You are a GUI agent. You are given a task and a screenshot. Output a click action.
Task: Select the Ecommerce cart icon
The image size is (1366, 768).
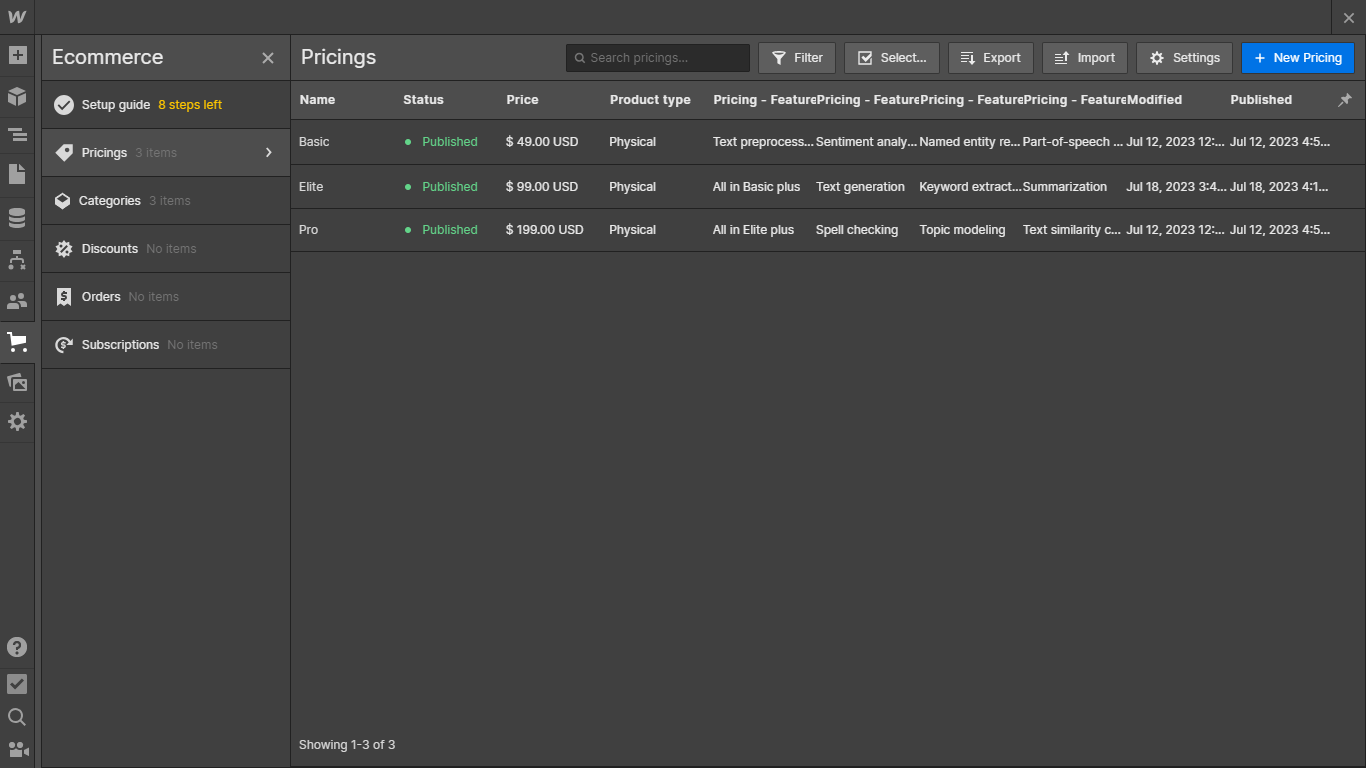click(x=17, y=341)
